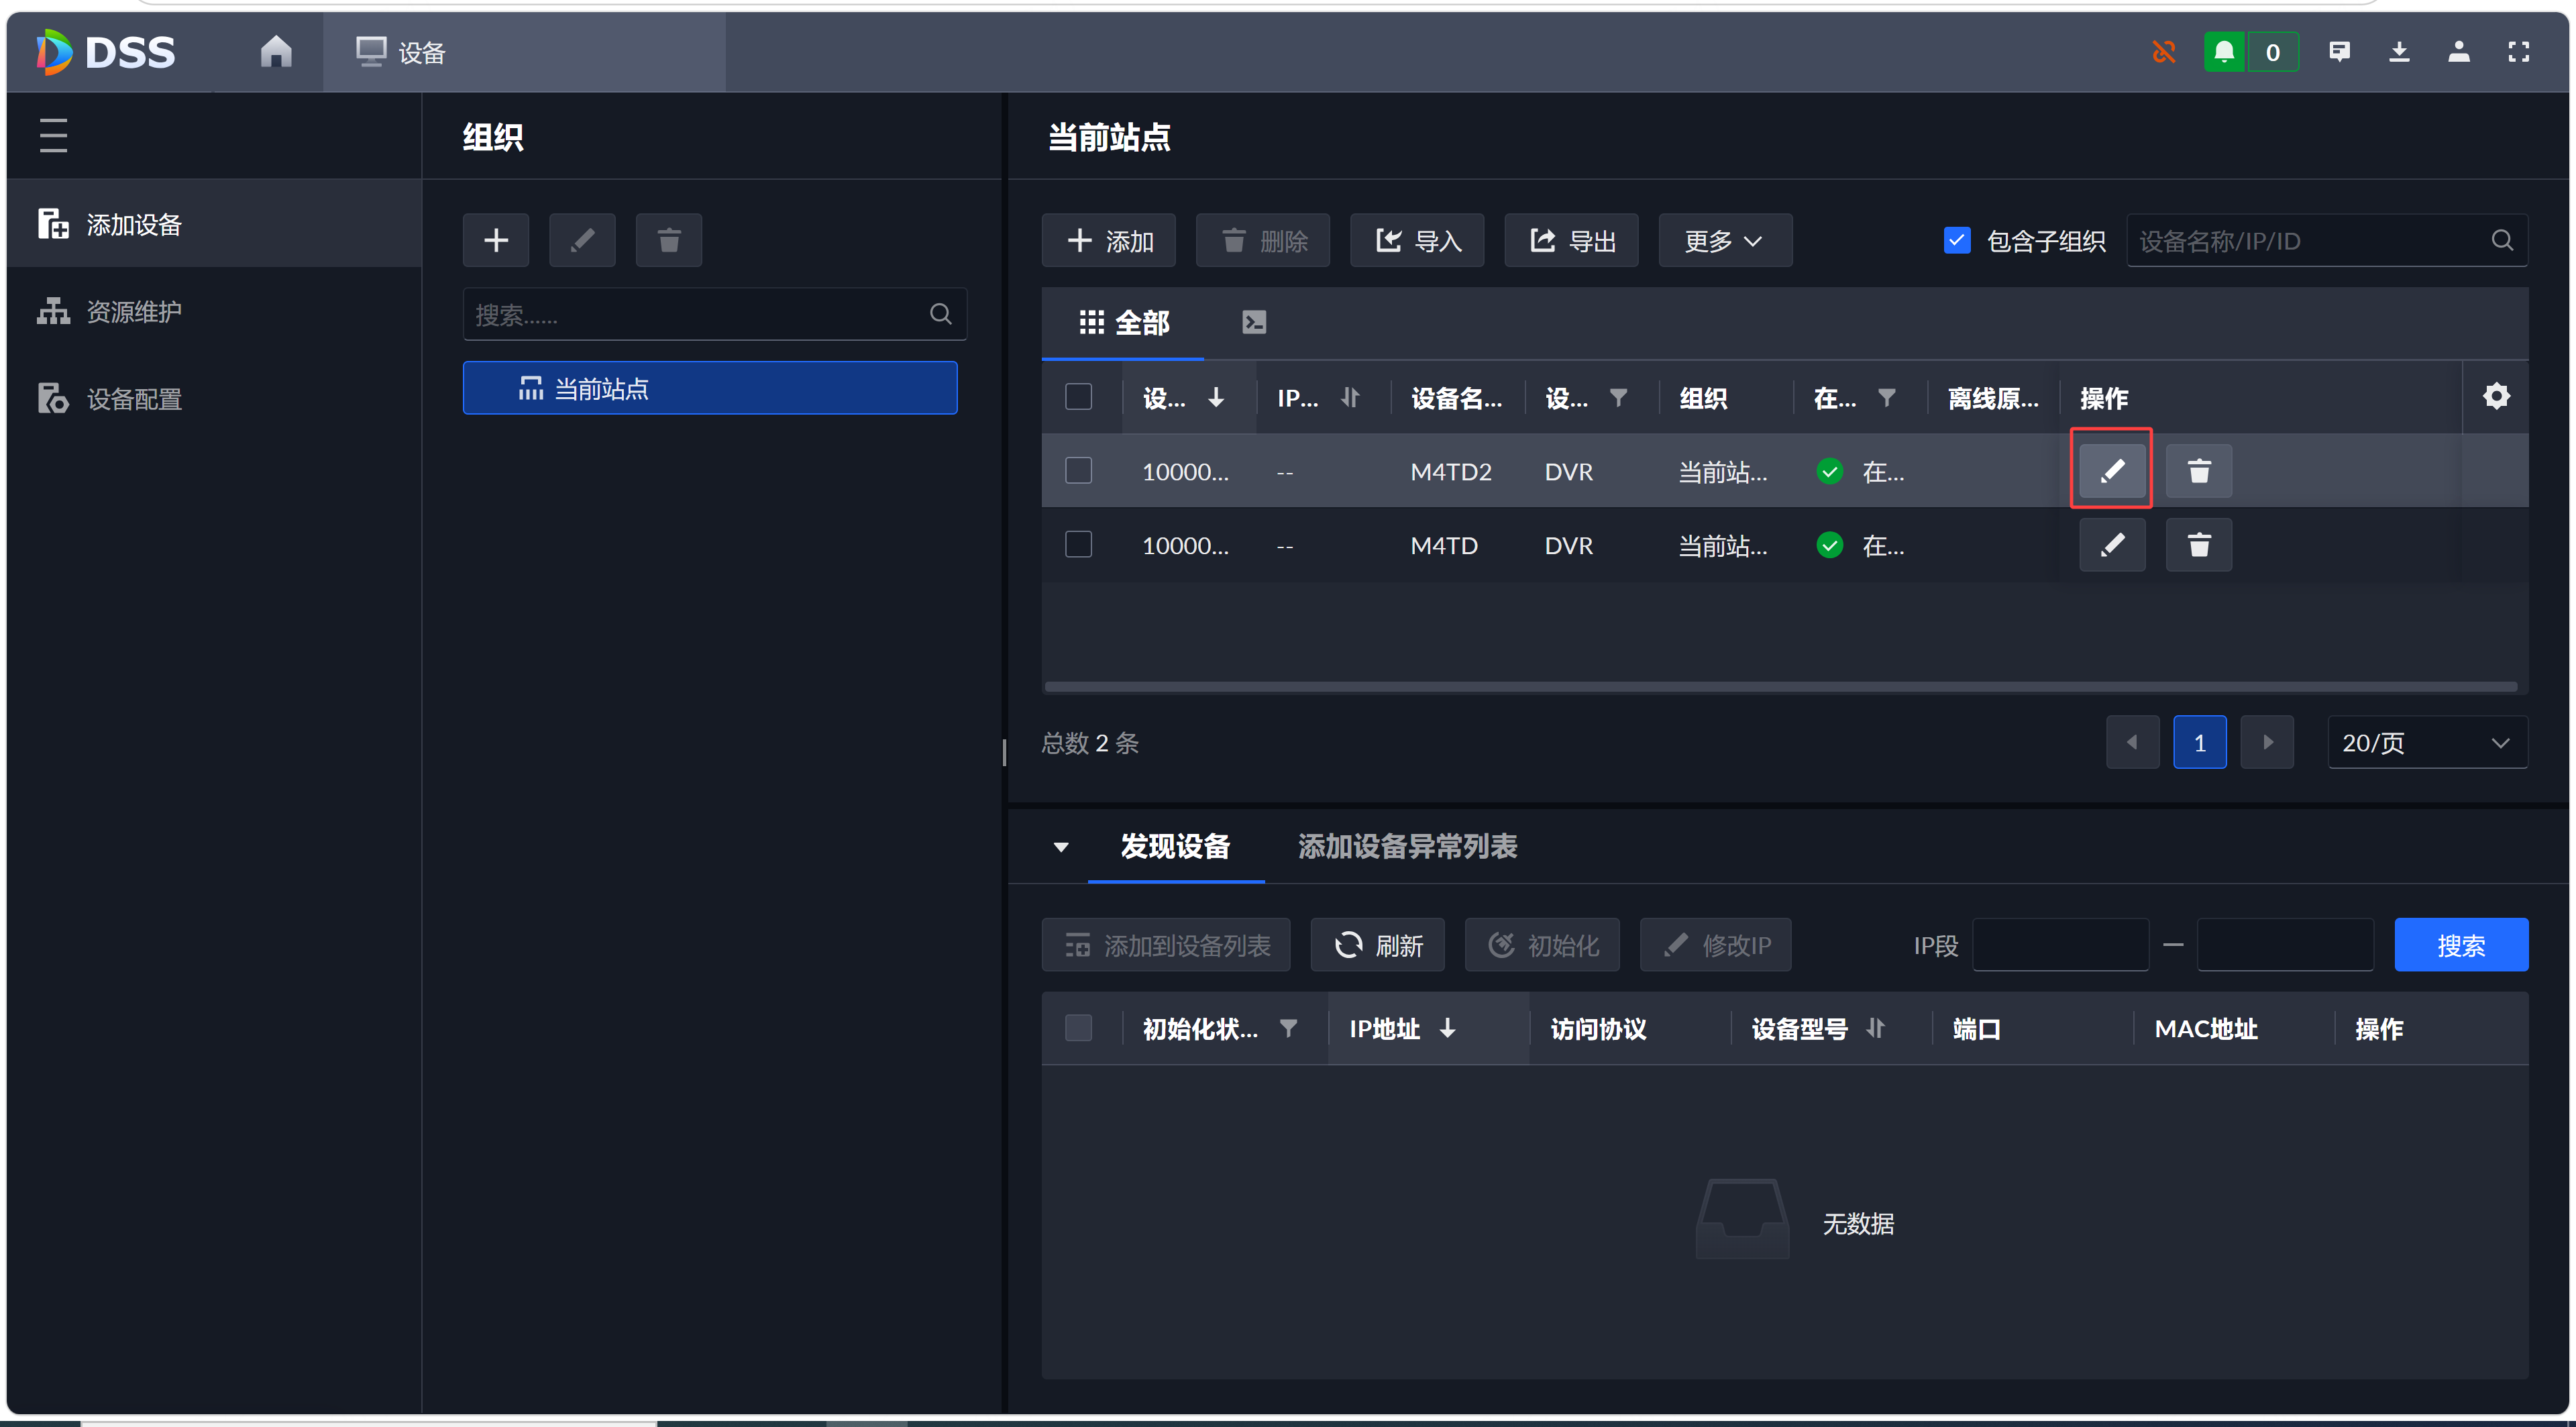Click the search magnifier in device search

click(x=2501, y=240)
